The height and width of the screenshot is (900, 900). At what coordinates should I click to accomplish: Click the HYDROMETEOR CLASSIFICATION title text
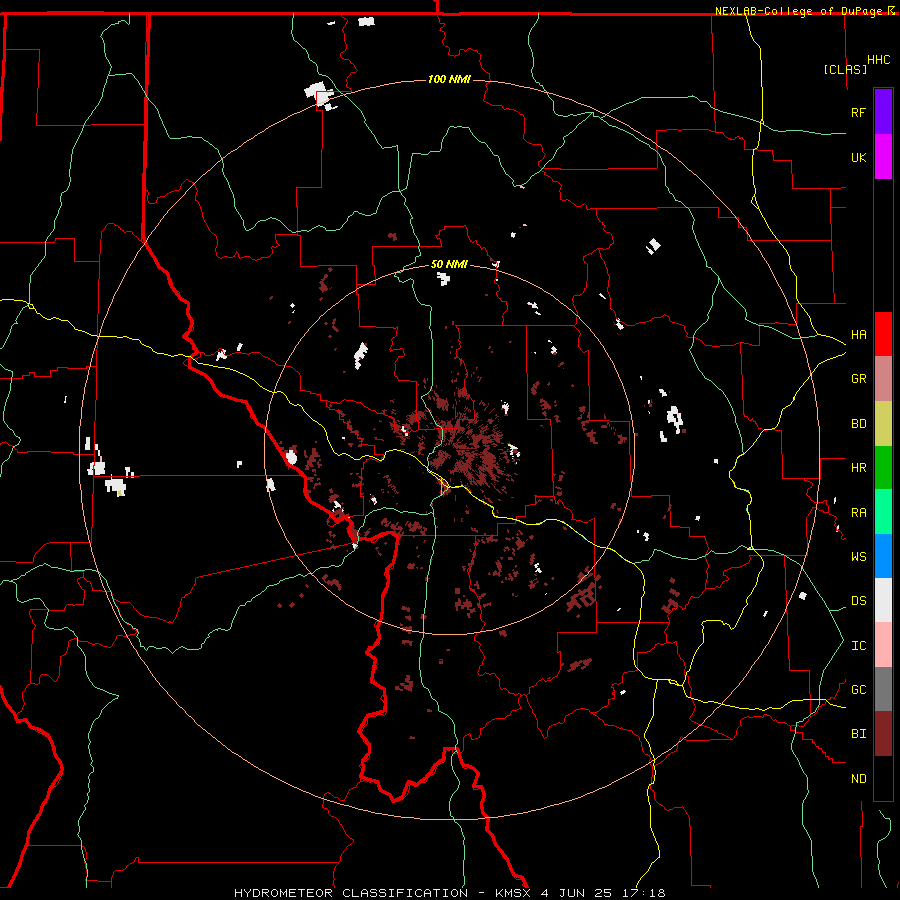(351, 893)
